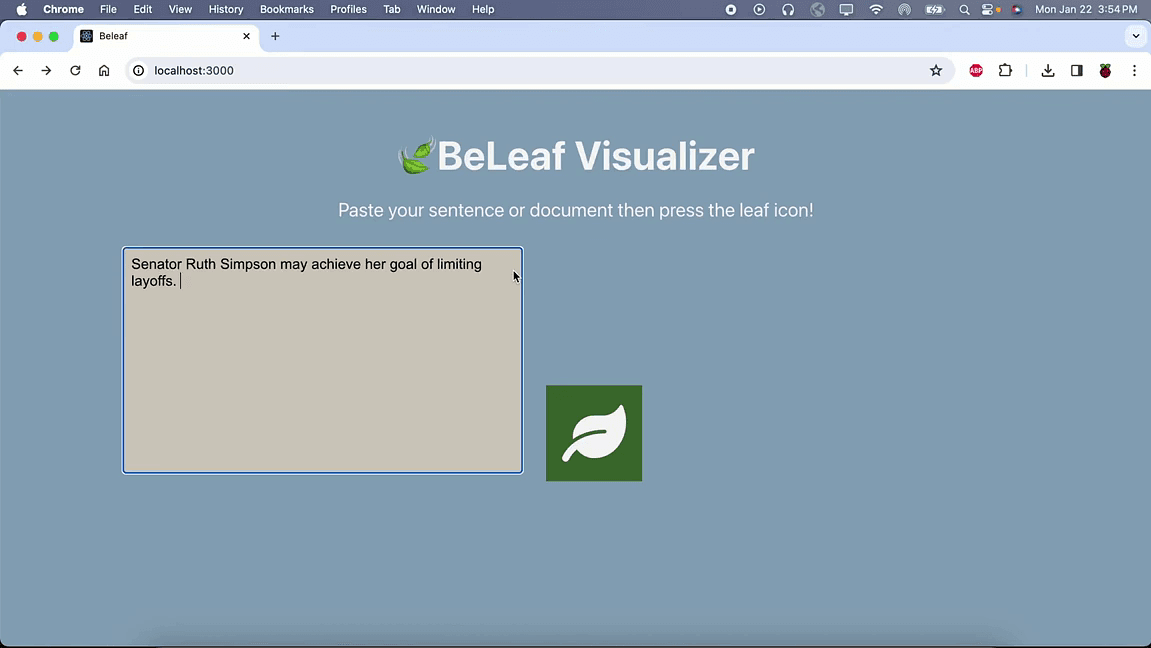Bookmark this page with the star icon
This screenshot has height=648, width=1151.
pos(936,71)
